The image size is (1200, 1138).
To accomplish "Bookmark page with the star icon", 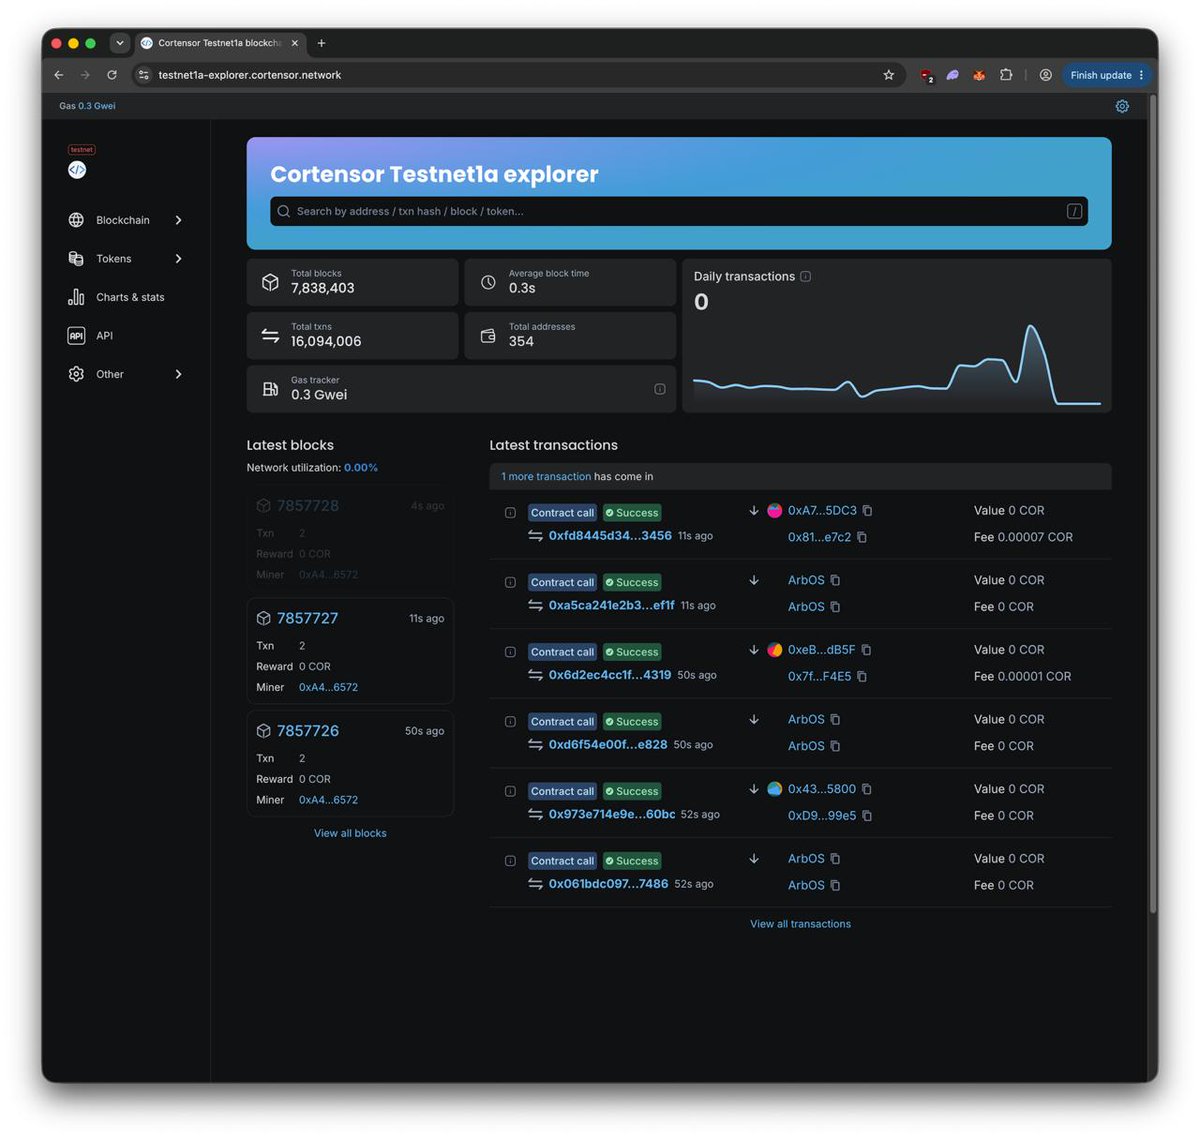I will click(x=888, y=75).
